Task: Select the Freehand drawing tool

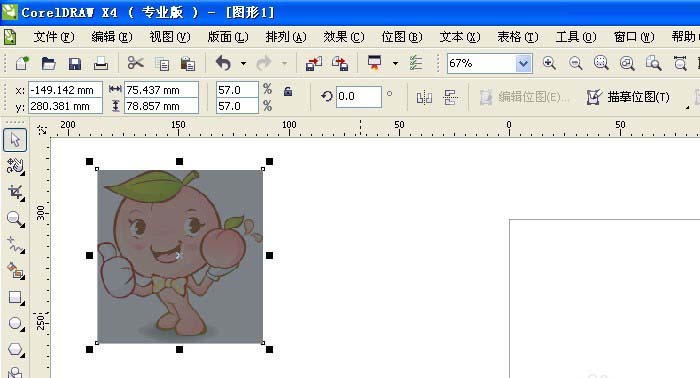Action: coord(15,245)
